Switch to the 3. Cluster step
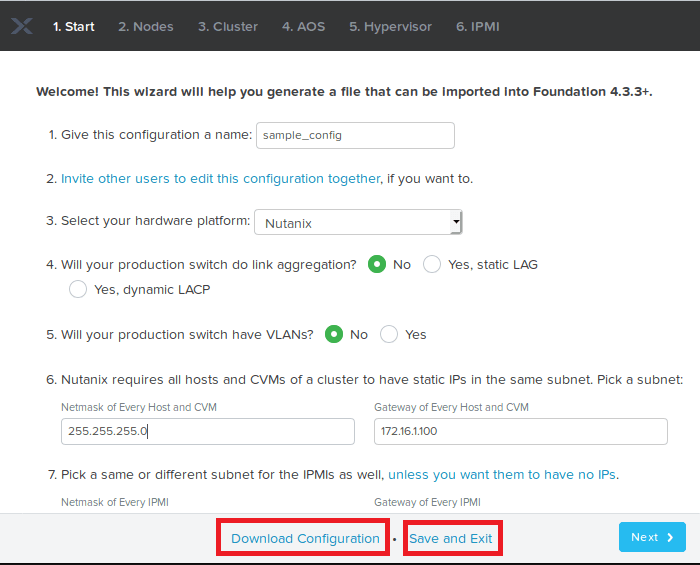Screen dimensions: 700x565 click(228, 27)
